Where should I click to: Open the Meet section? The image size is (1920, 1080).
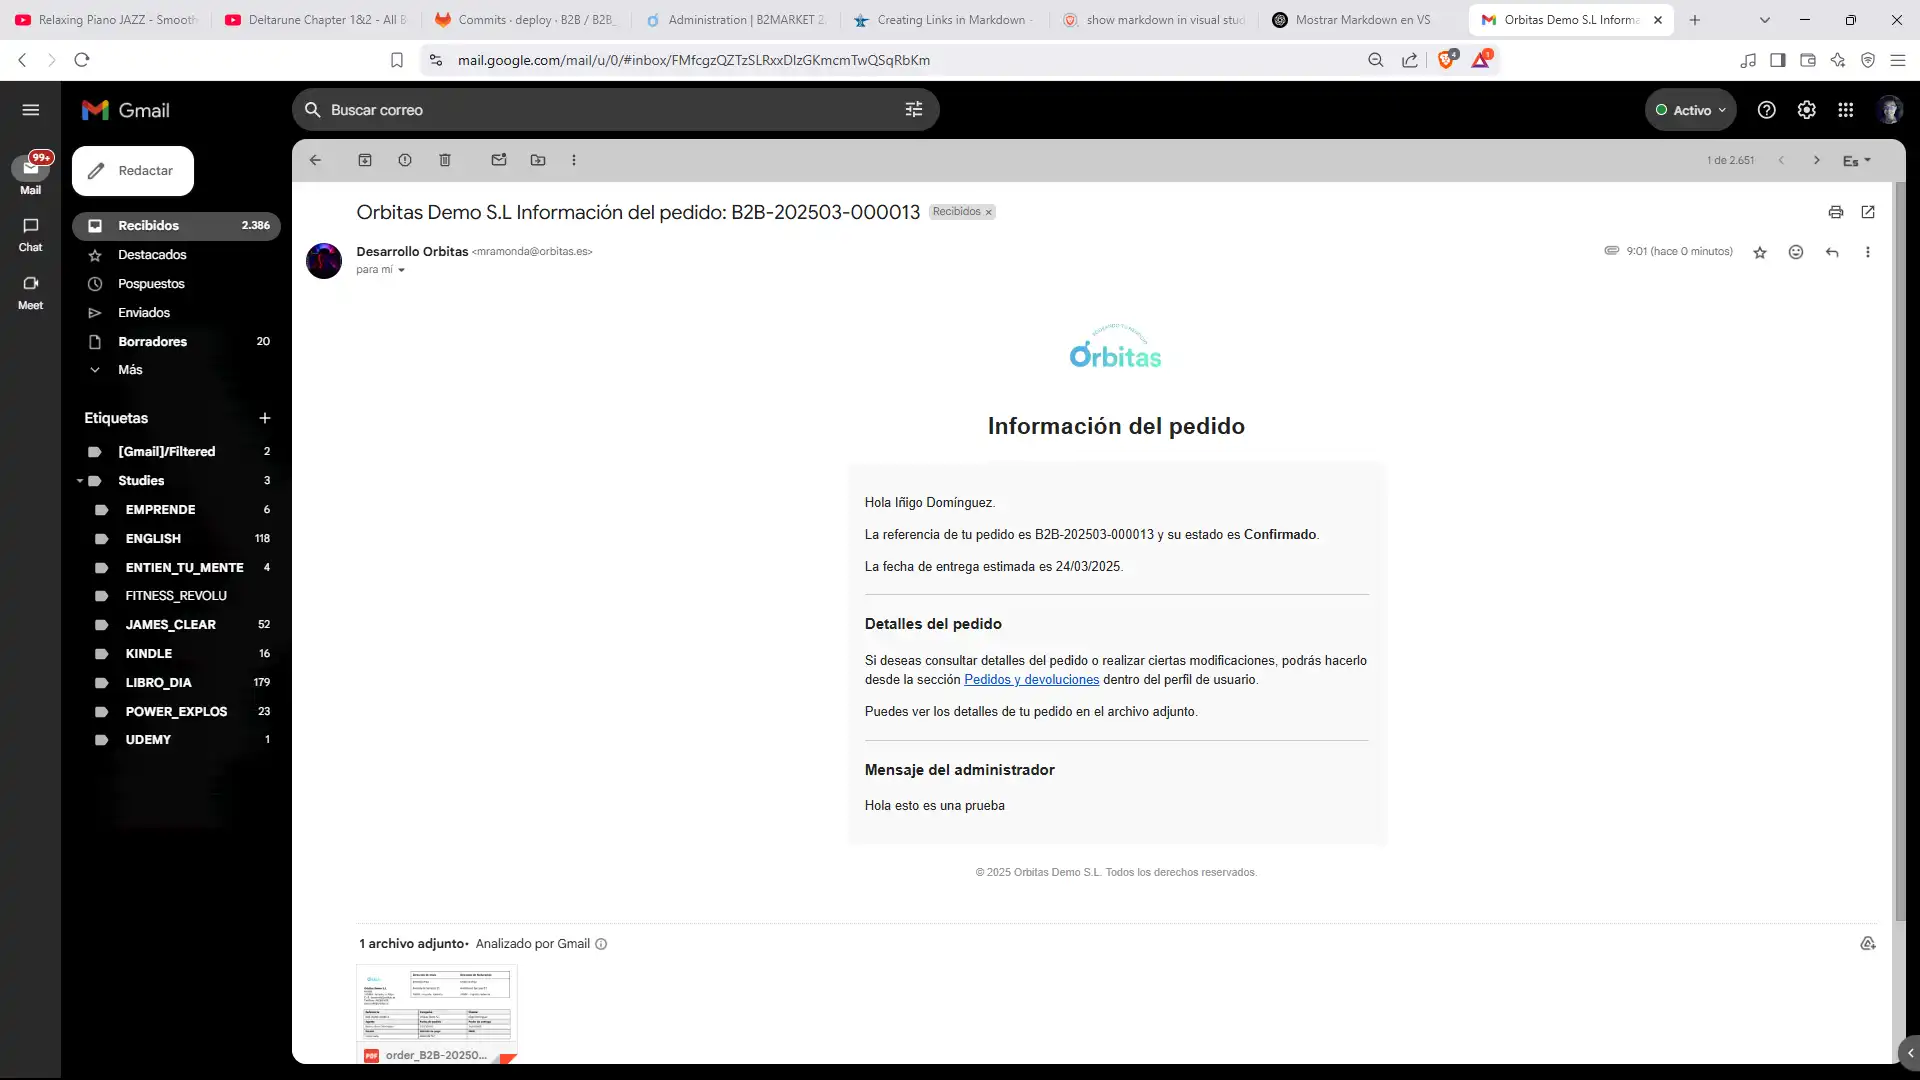tap(30, 293)
